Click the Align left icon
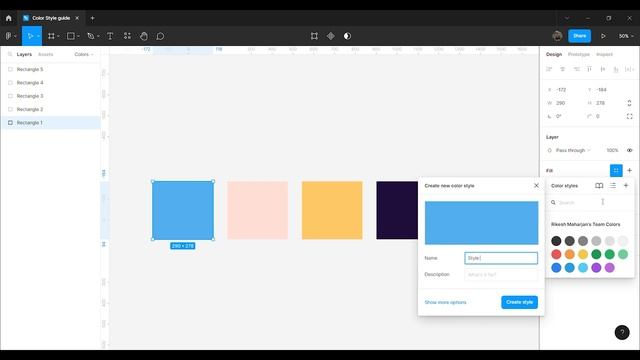This screenshot has width=640, height=360. point(549,69)
